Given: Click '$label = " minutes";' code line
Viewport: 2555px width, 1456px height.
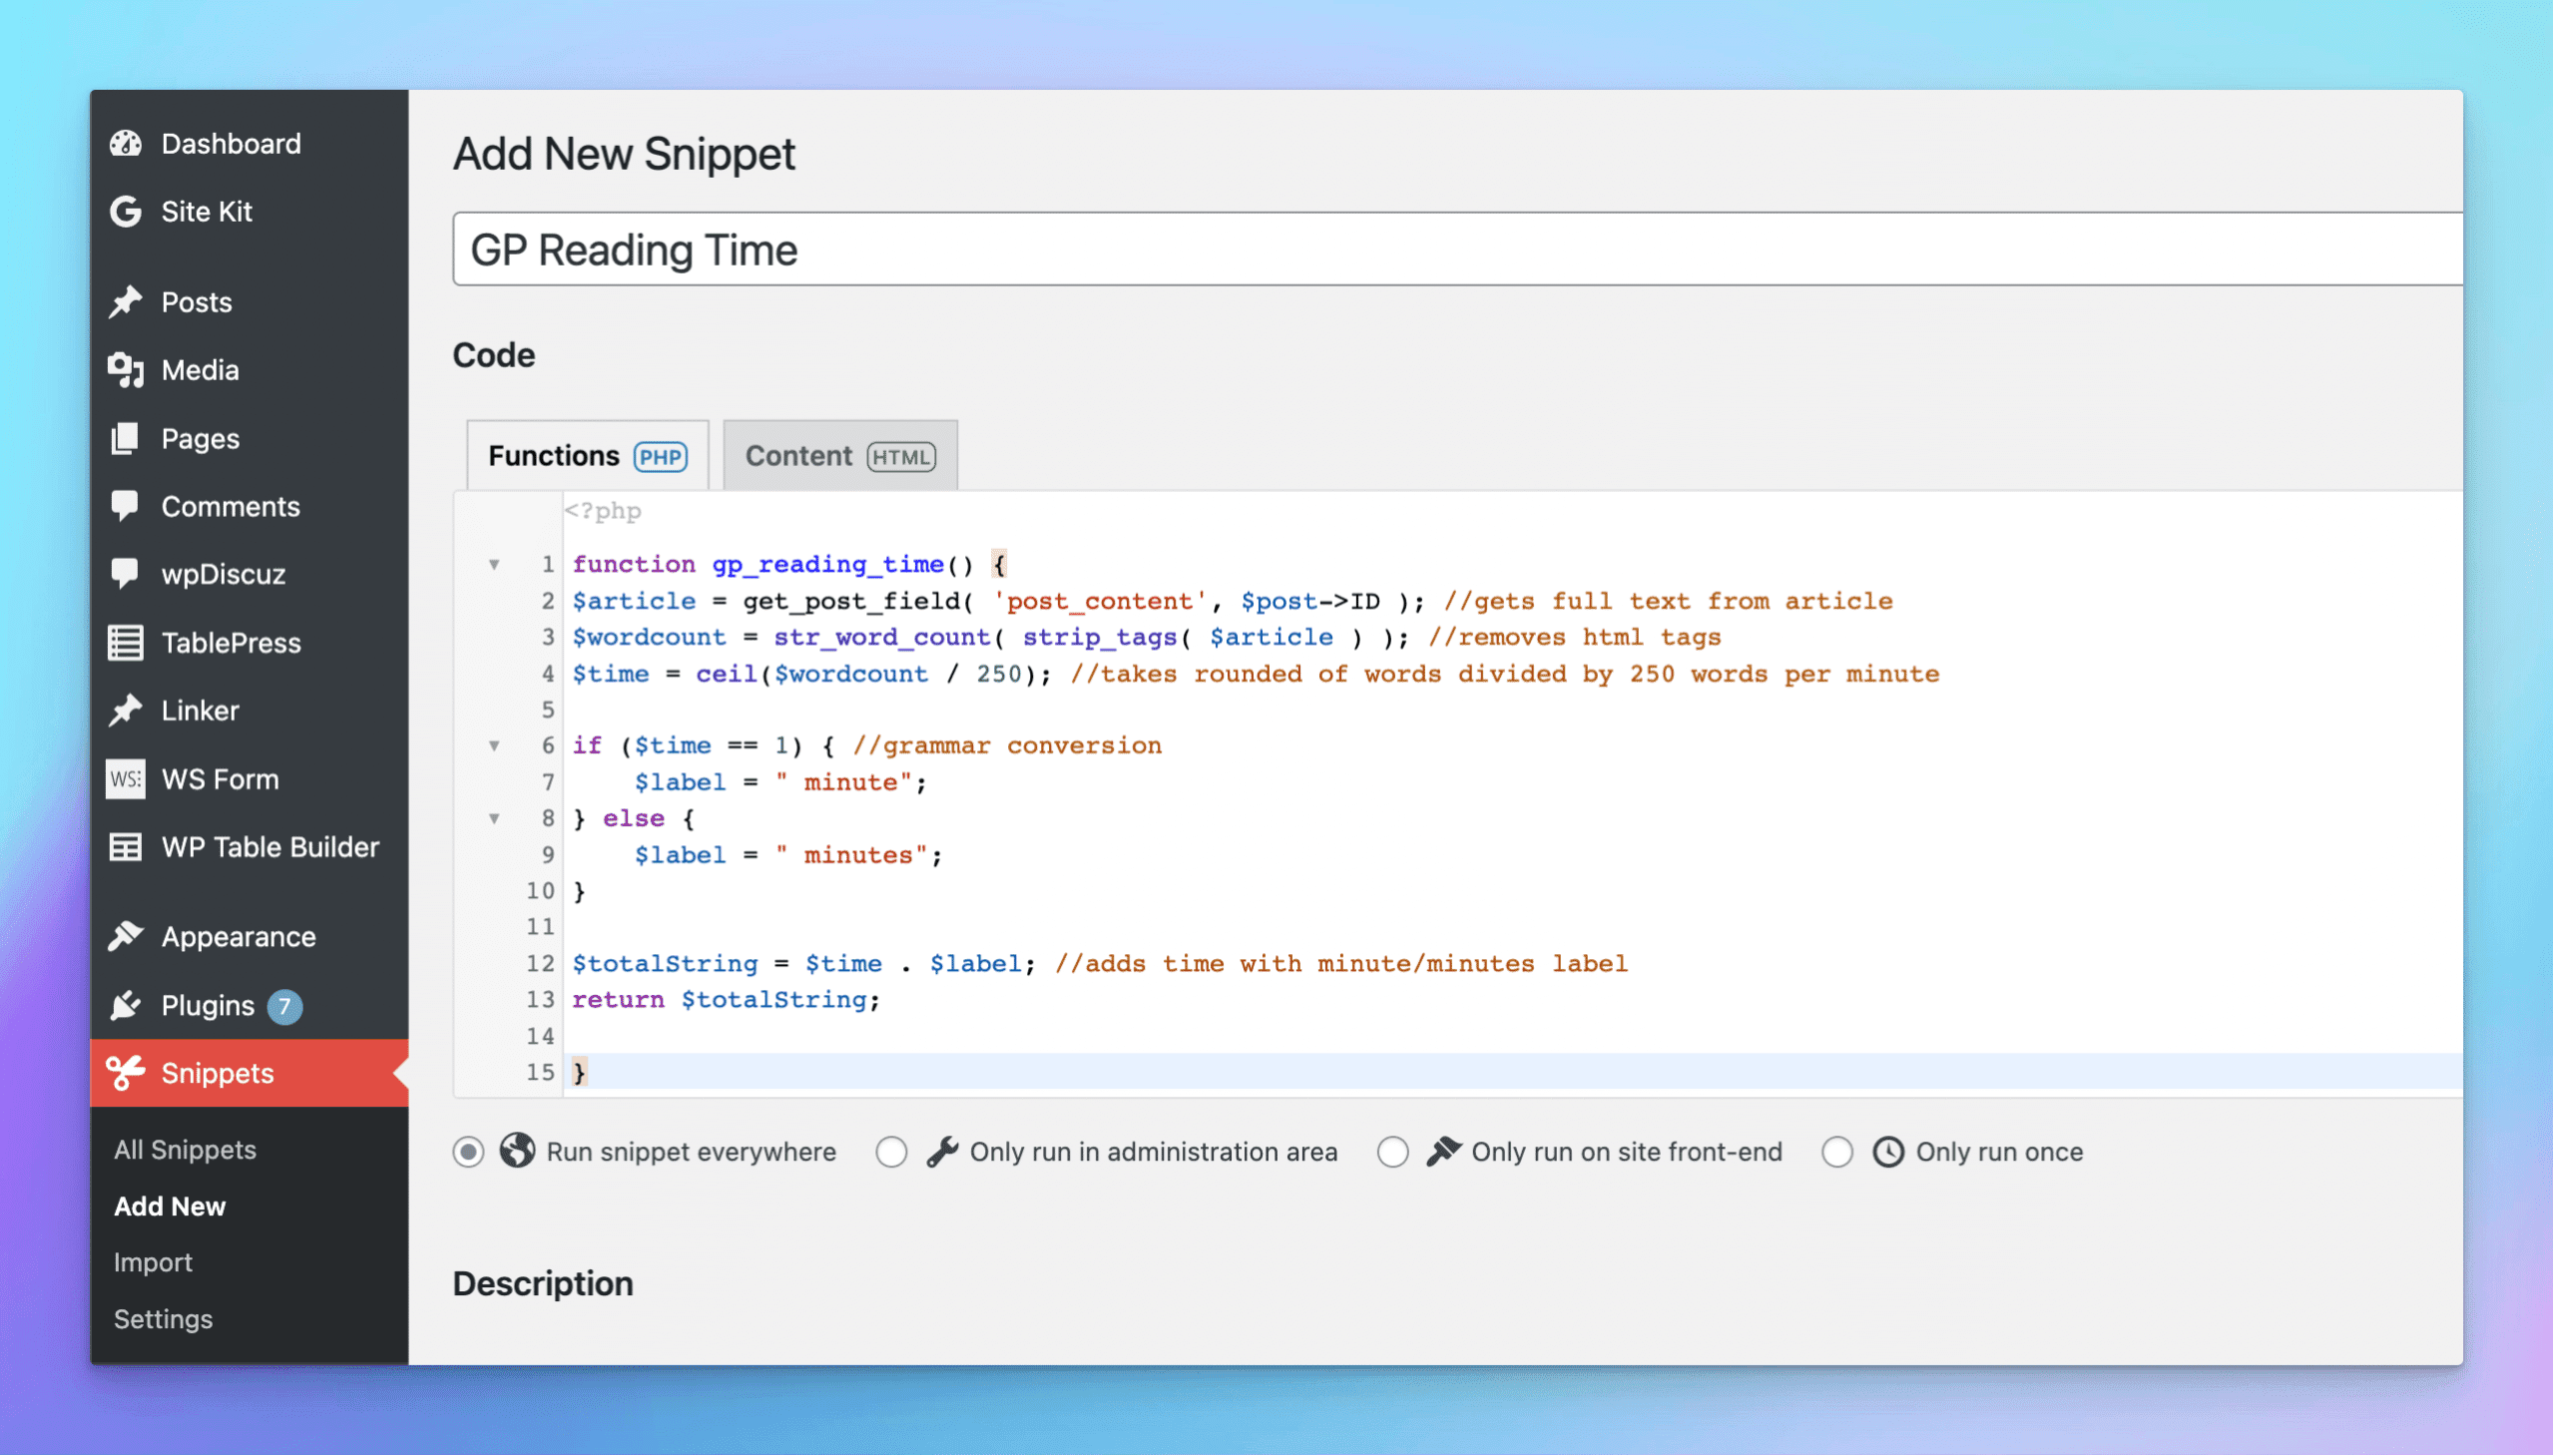Looking at the screenshot, I should click(789, 856).
